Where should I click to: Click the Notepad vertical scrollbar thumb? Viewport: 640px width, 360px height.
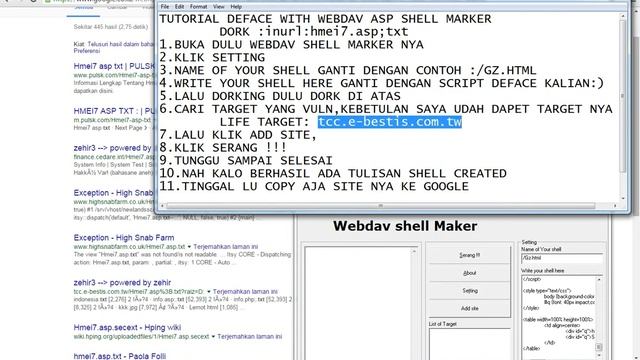tap(622, 95)
